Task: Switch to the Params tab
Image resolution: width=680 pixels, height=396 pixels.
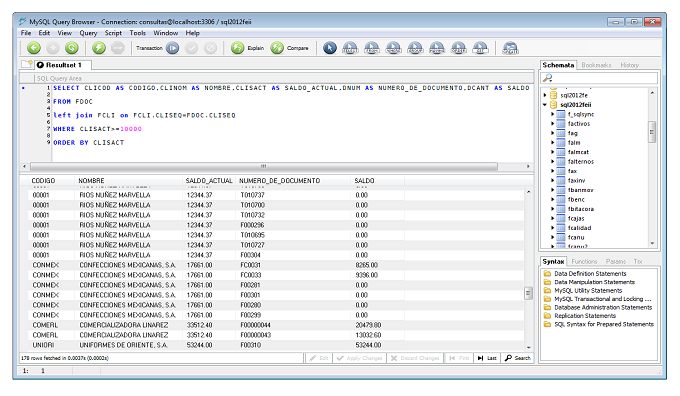Action: [x=616, y=262]
